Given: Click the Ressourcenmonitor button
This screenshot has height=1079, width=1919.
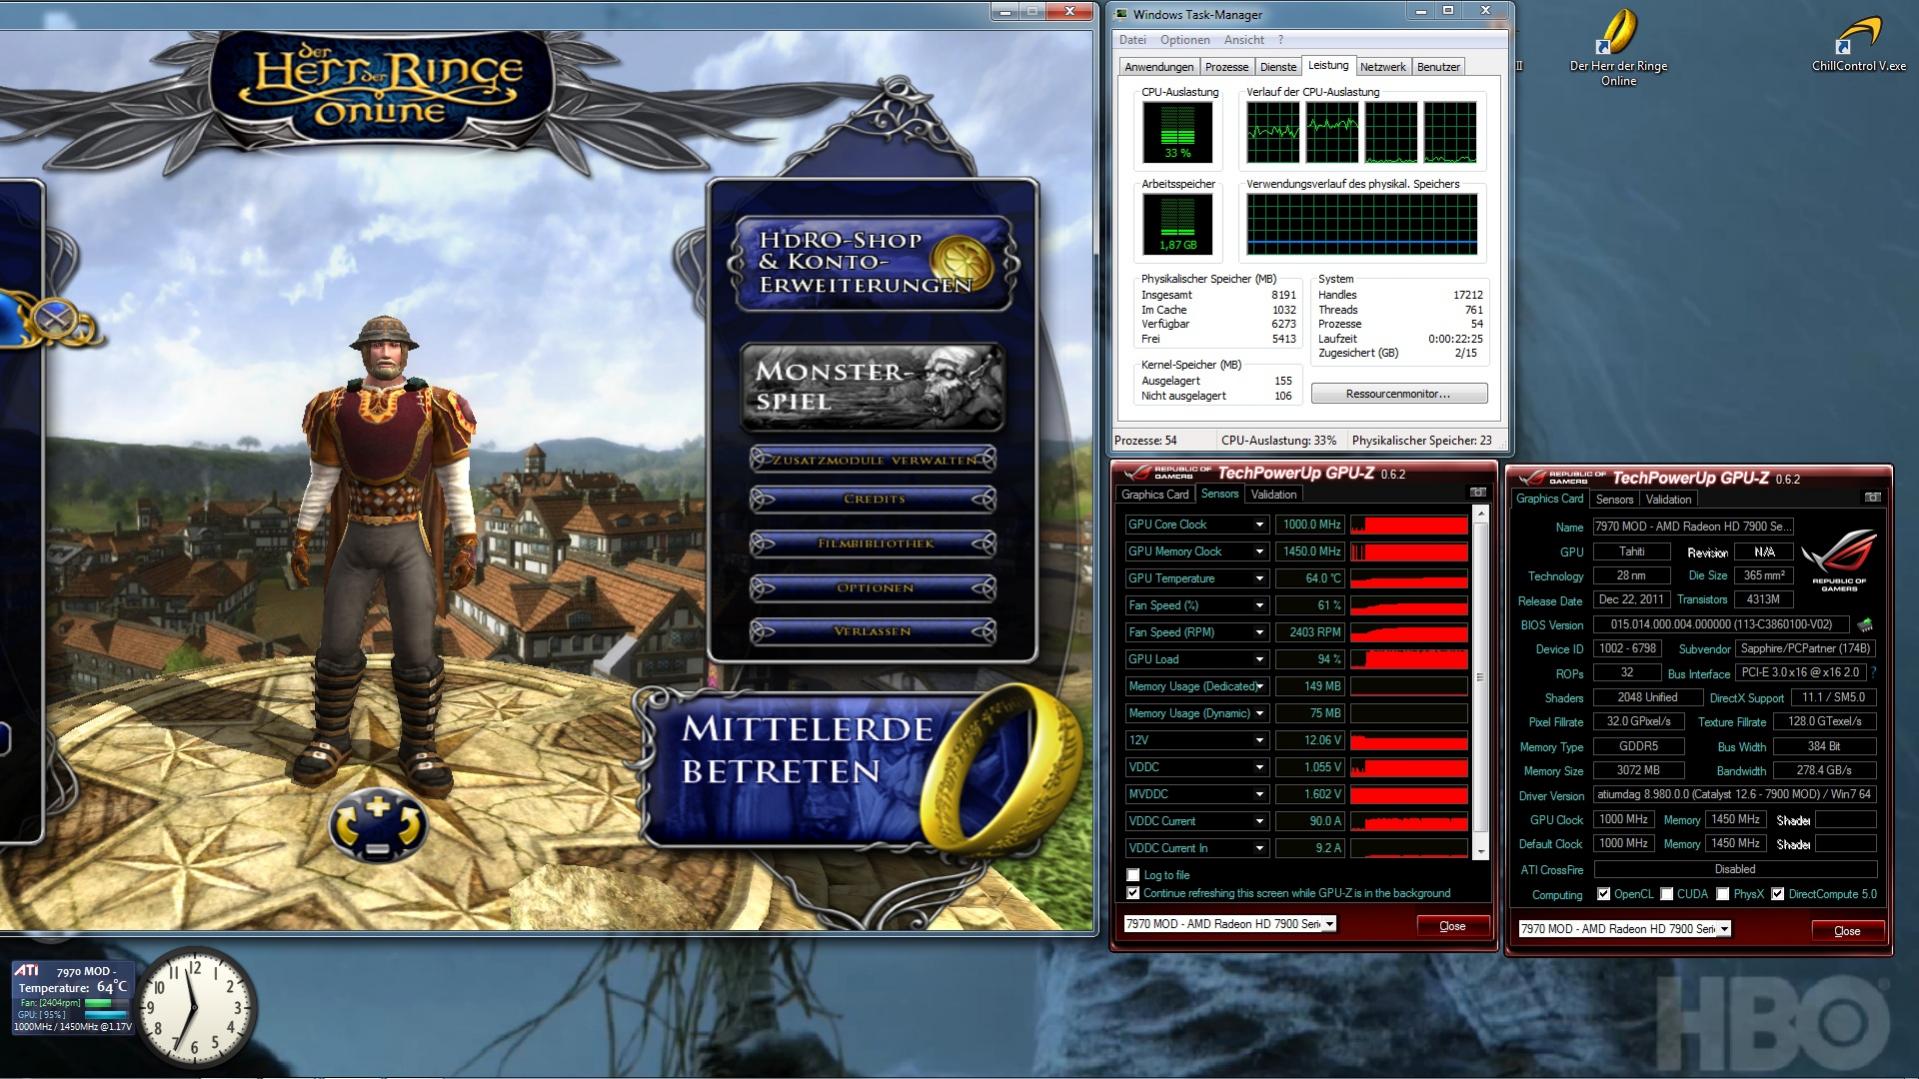Looking at the screenshot, I should 1398,394.
